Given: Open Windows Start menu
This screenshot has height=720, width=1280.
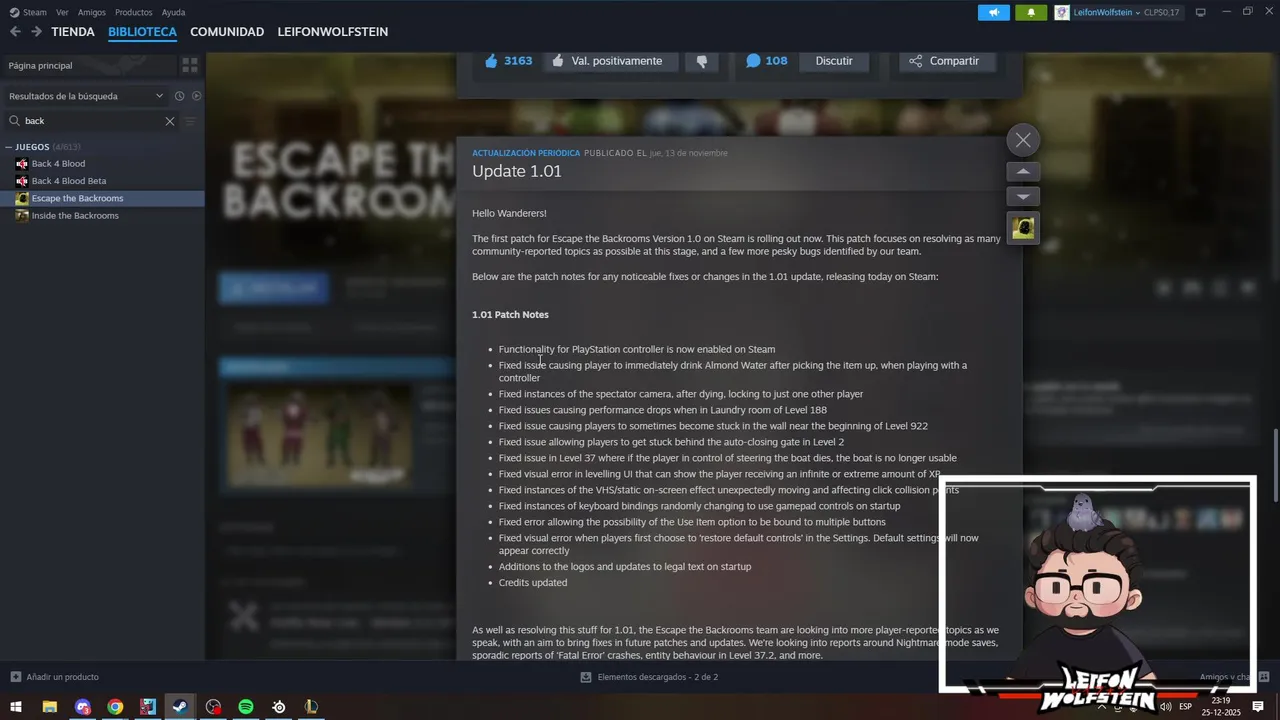Looking at the screenshot, I should pyautogui.click(x=16, y=707).
